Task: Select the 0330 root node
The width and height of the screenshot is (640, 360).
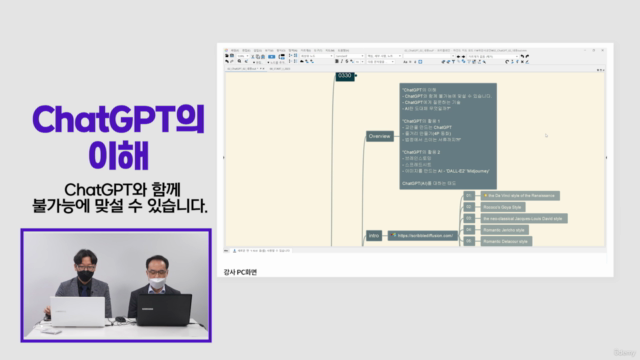Action: point(345,76)
